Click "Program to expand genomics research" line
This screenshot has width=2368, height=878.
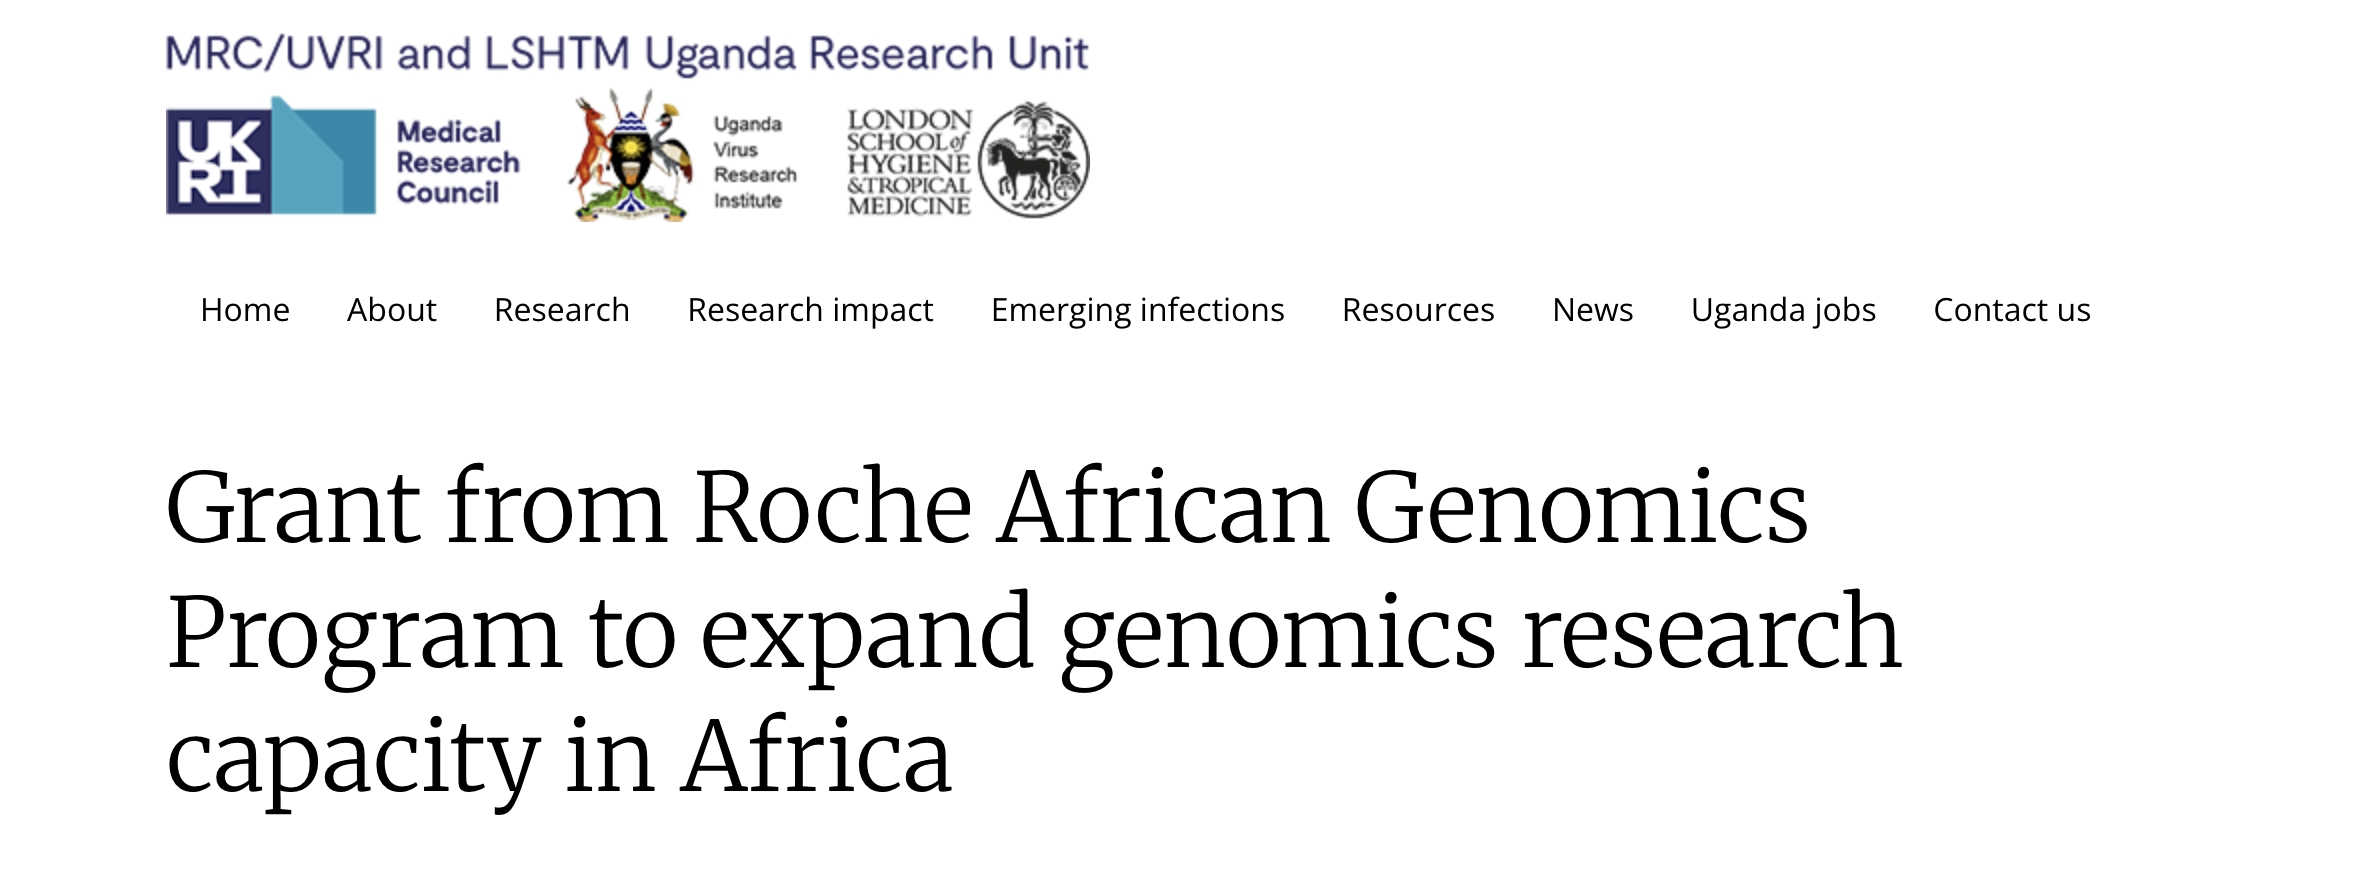(1033, 632)
